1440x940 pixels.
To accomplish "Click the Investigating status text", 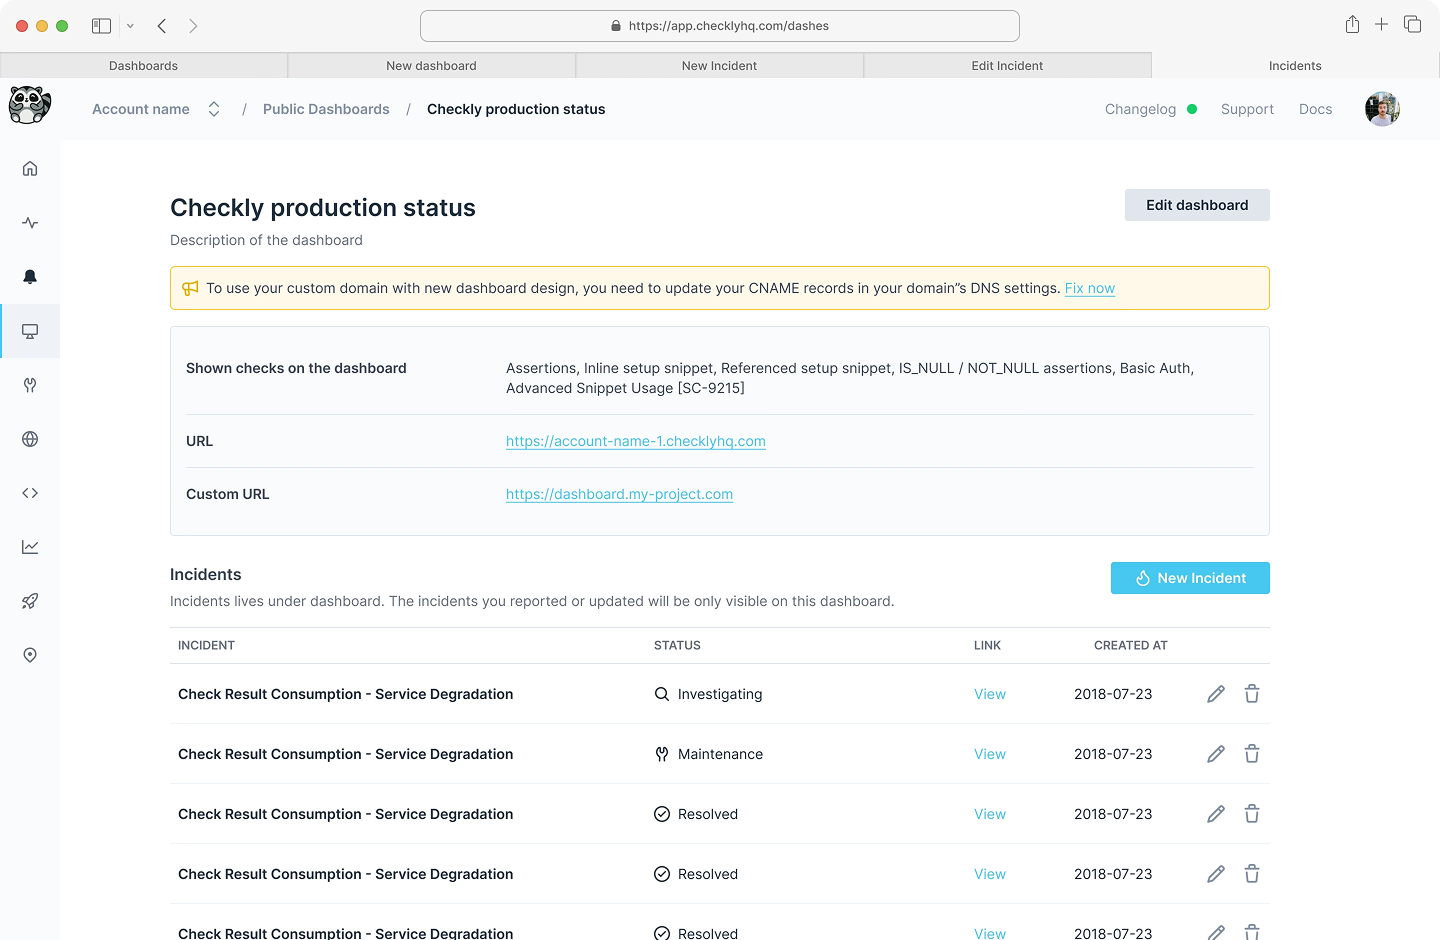I will (x=720, y=694).
